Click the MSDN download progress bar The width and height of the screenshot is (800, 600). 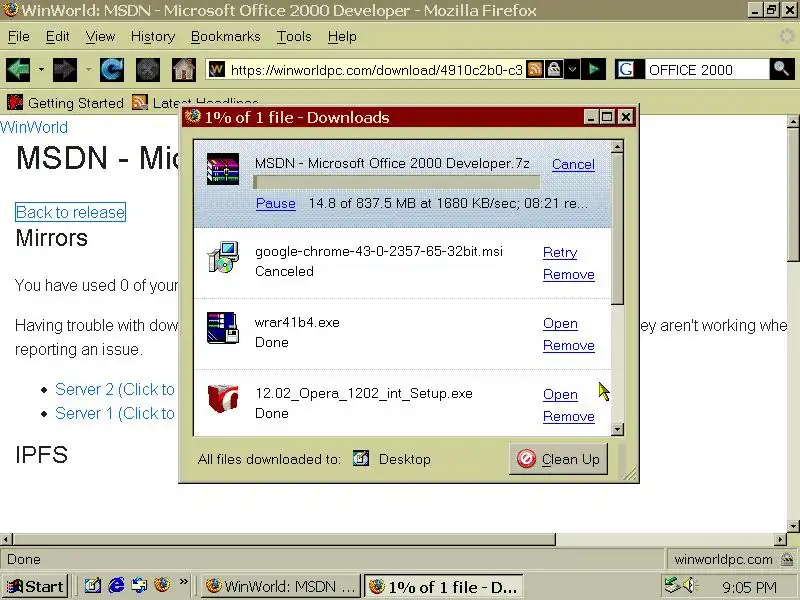(x=396, y=182)
